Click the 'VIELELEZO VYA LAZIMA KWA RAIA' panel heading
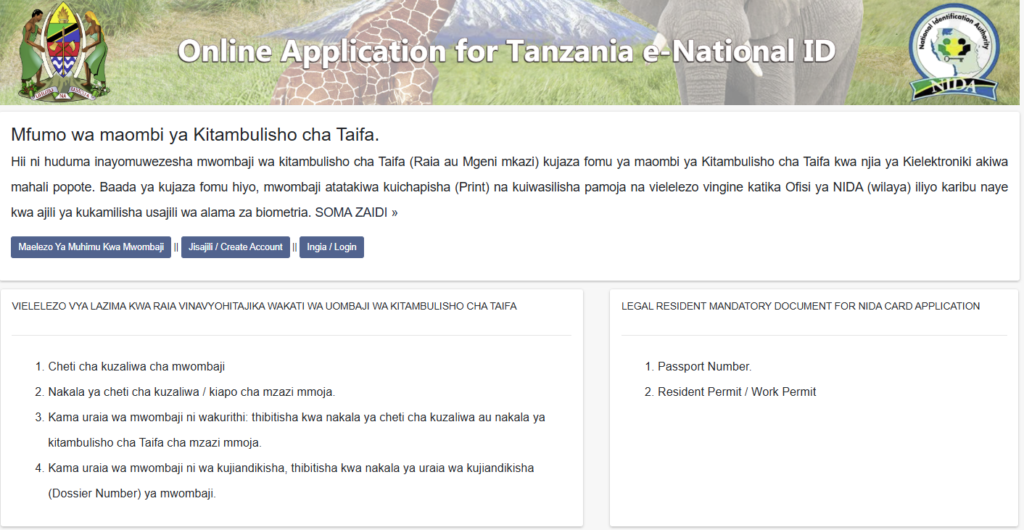The width and height of the screenshot is (1024, 530). [264, 306]
